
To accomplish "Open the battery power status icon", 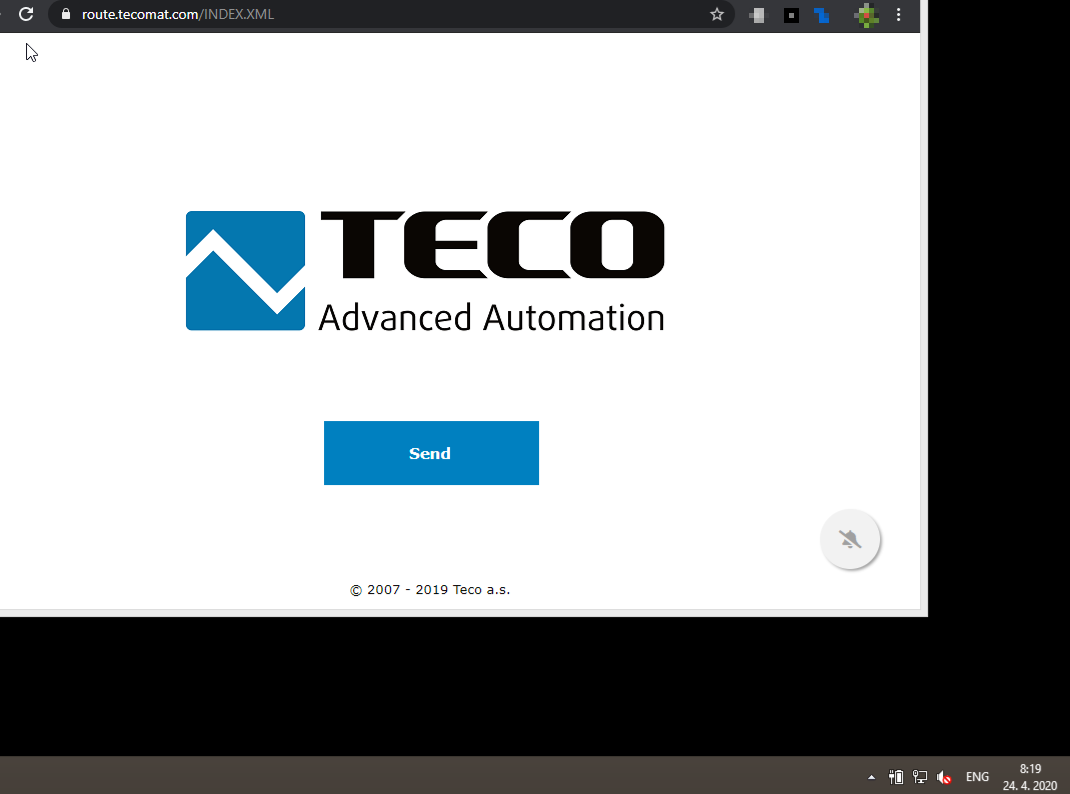I will click(x=896, y=777).
